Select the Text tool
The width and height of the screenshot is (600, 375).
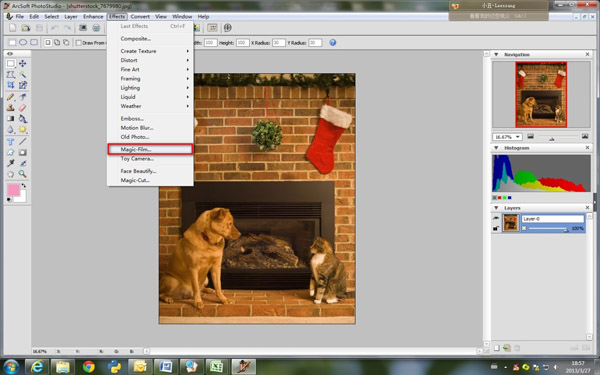tap(10, 142)
